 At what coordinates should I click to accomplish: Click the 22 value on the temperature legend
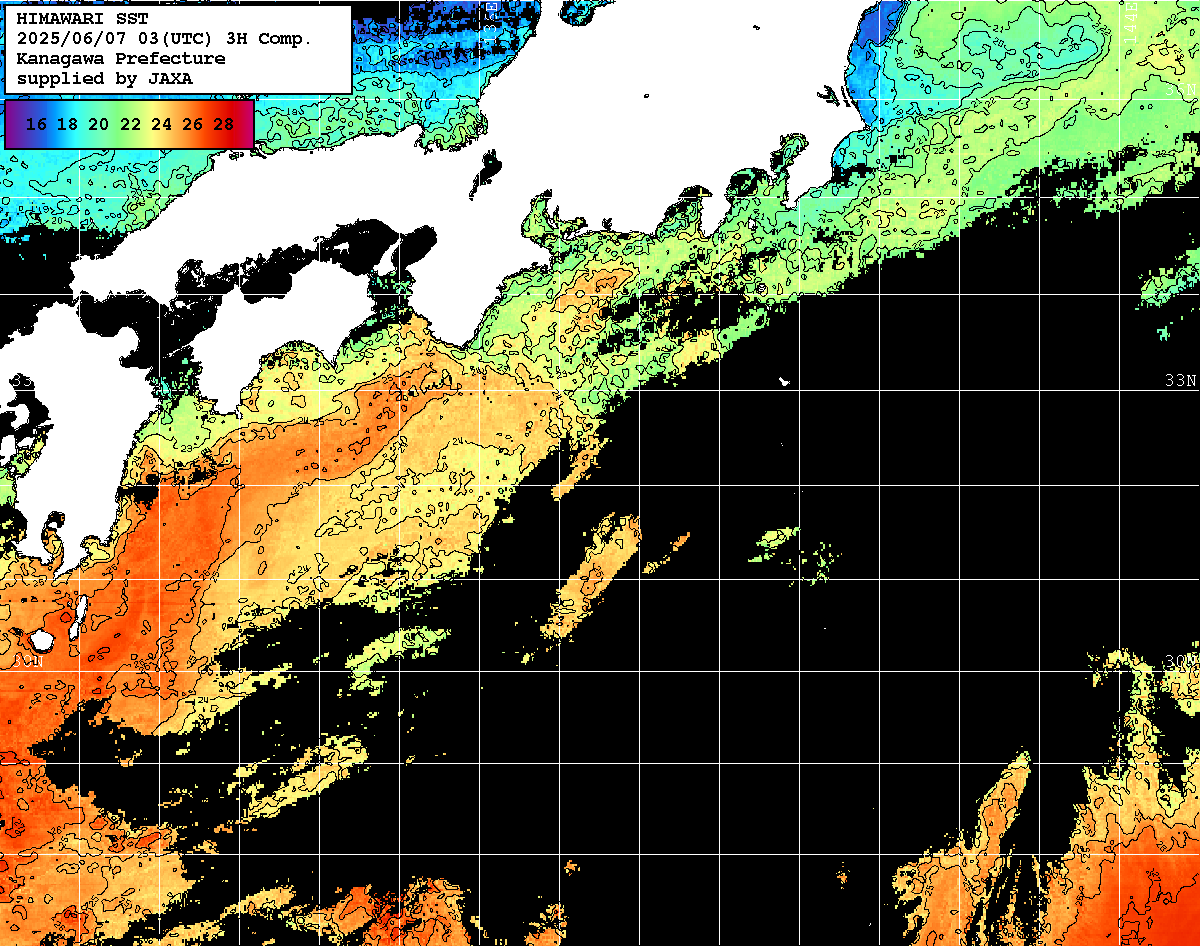(130, 124)
